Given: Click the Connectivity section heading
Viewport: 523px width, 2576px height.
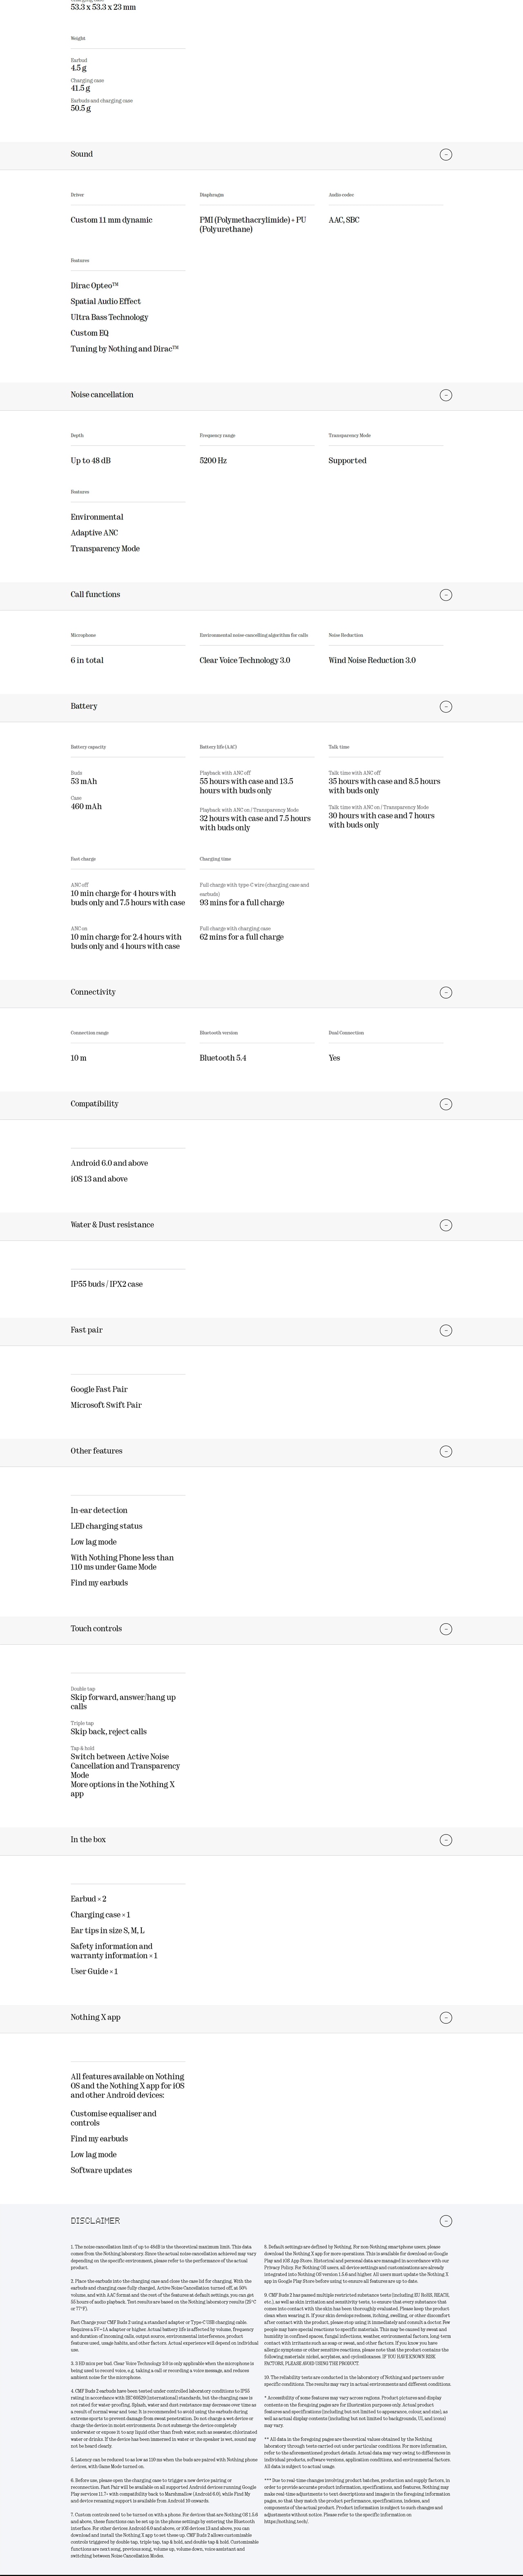Looking at the screenshot, I should coord(93,992).
